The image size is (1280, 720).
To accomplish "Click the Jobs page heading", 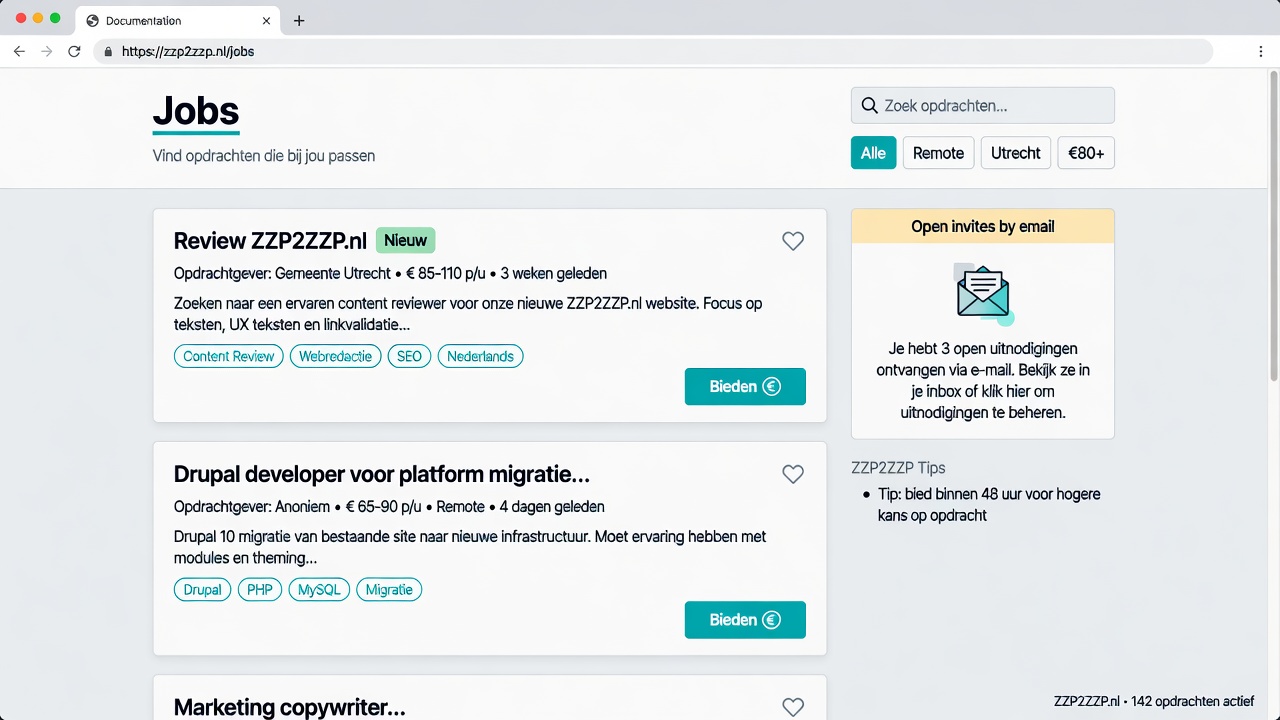I will [x=196, y=111].
